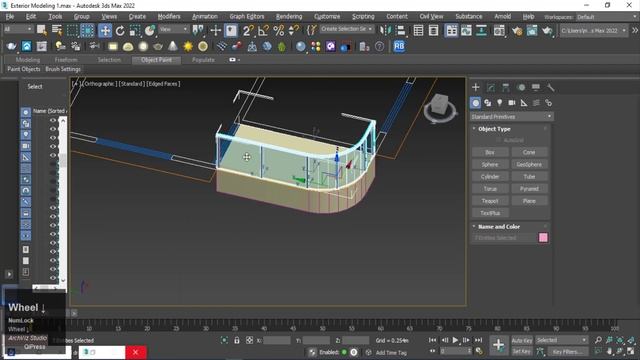Click the Set Key button
This screenshot has width=640, height=360.
(522, 351)
